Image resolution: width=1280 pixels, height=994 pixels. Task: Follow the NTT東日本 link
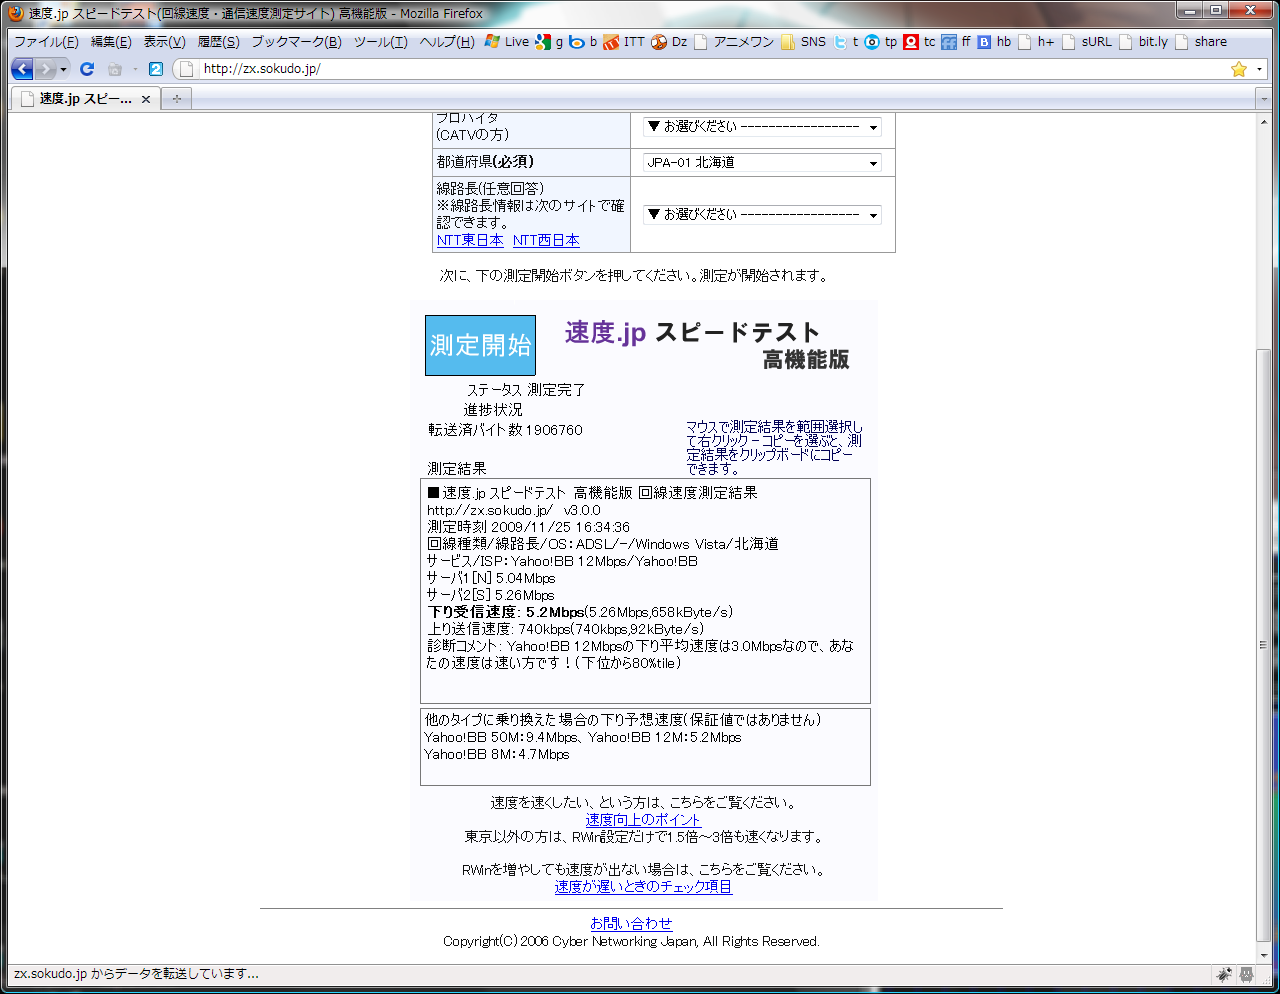(470, 241)
